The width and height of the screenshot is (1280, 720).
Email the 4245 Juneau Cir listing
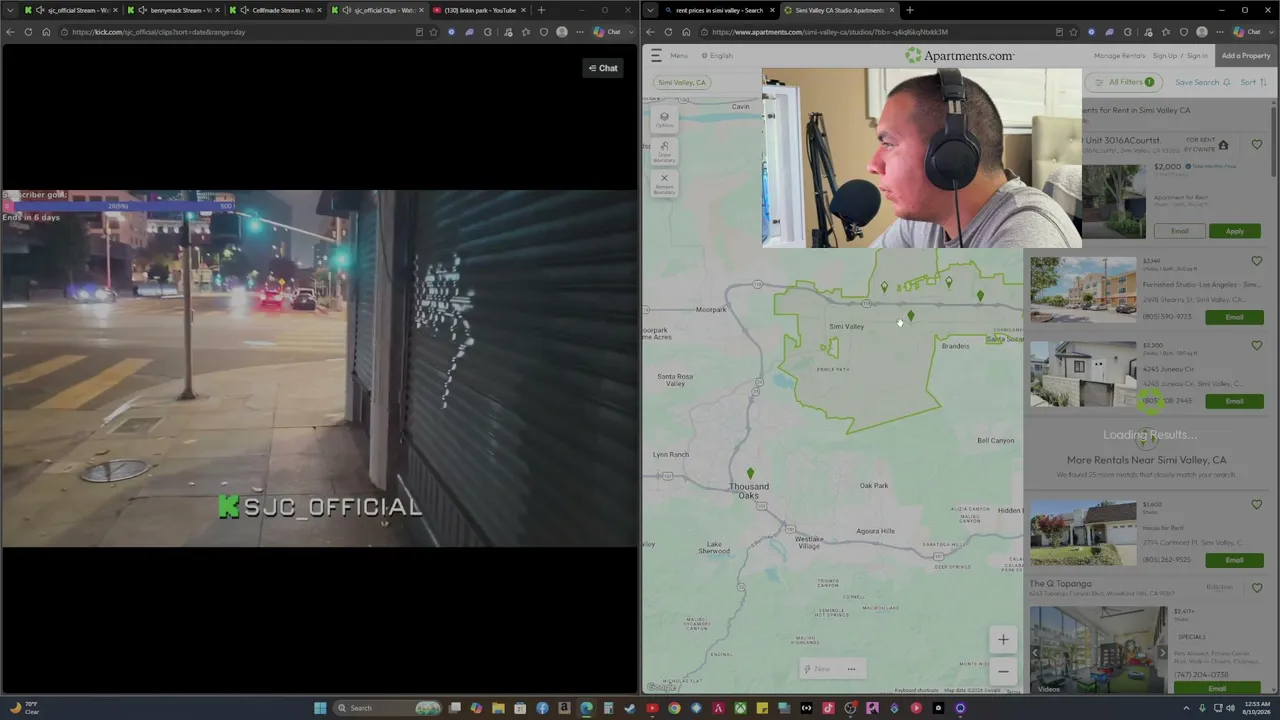tap(1235, 401)
